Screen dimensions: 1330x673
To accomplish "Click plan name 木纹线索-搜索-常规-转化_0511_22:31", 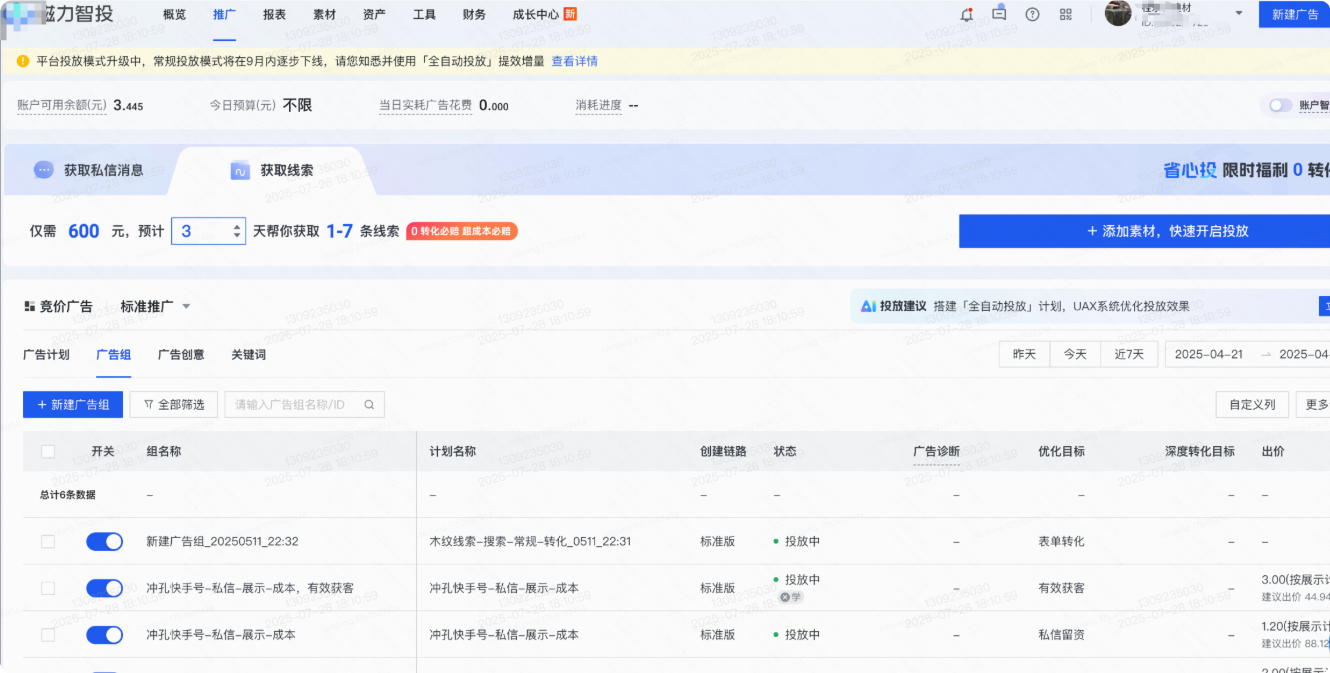I will tap(530, 541).
